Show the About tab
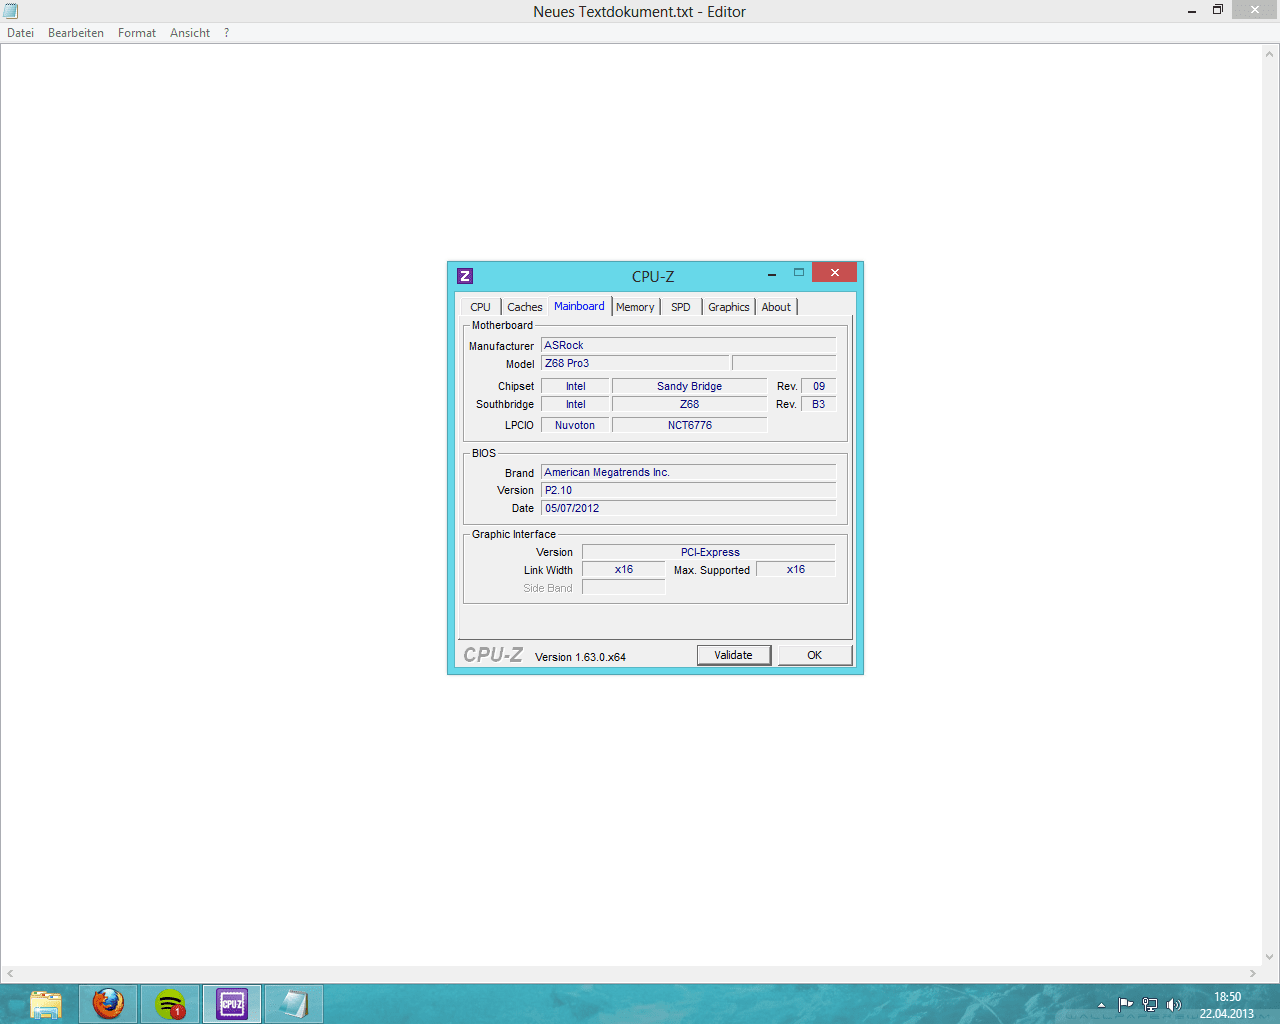This screenshot has width=1280, height=1024. coord(776,307)
